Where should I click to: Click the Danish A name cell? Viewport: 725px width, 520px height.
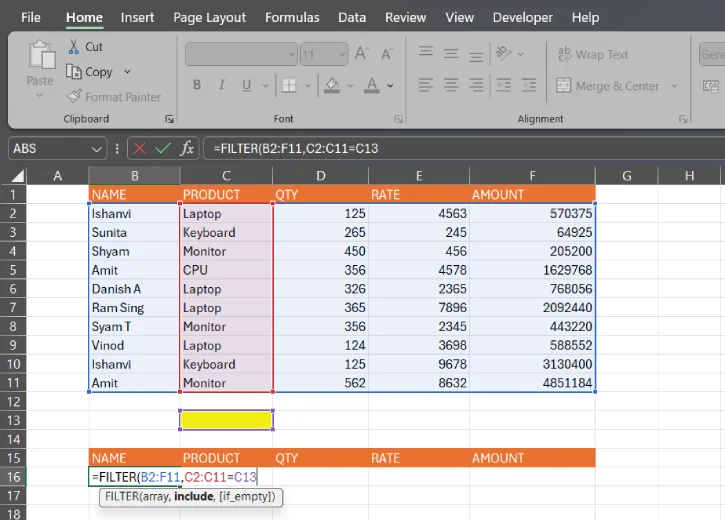[x=135, y=289]
